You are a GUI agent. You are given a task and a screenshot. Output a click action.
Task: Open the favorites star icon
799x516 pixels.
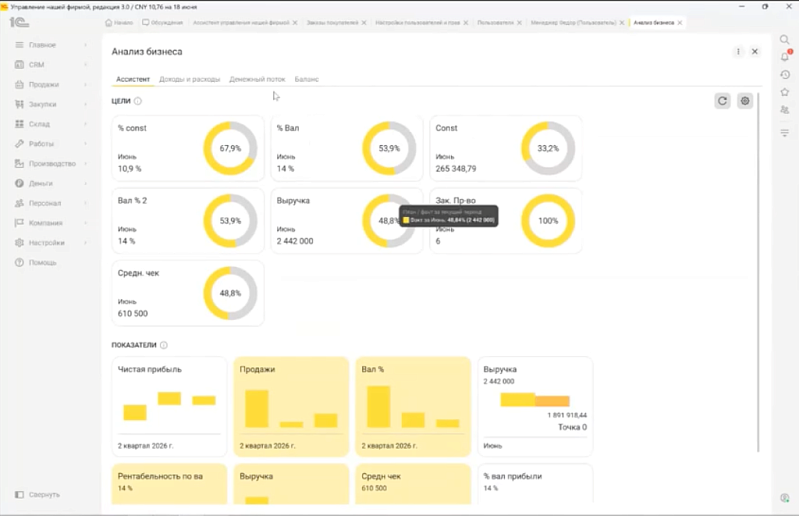[x=785, y=92]
